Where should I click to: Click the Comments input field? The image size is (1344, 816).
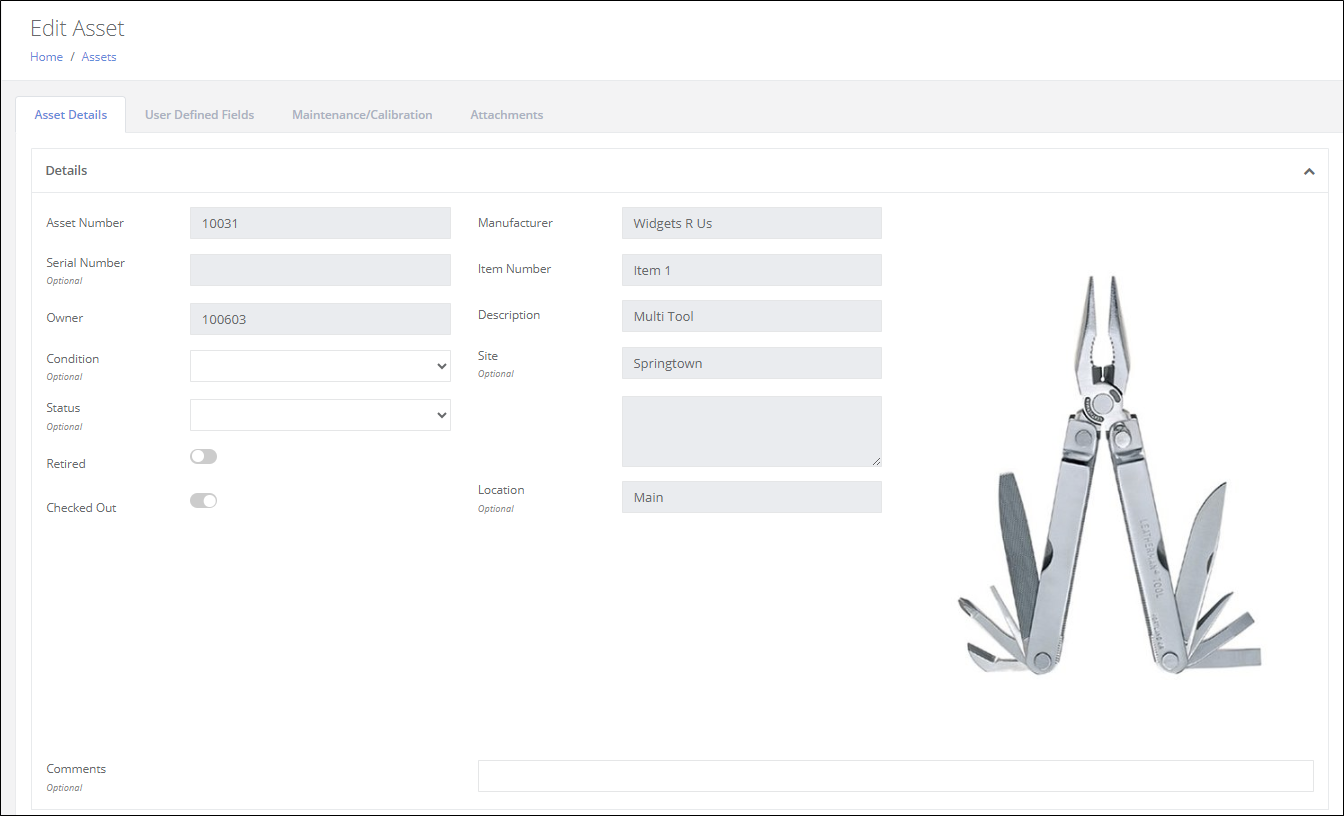tap(896, 776)
